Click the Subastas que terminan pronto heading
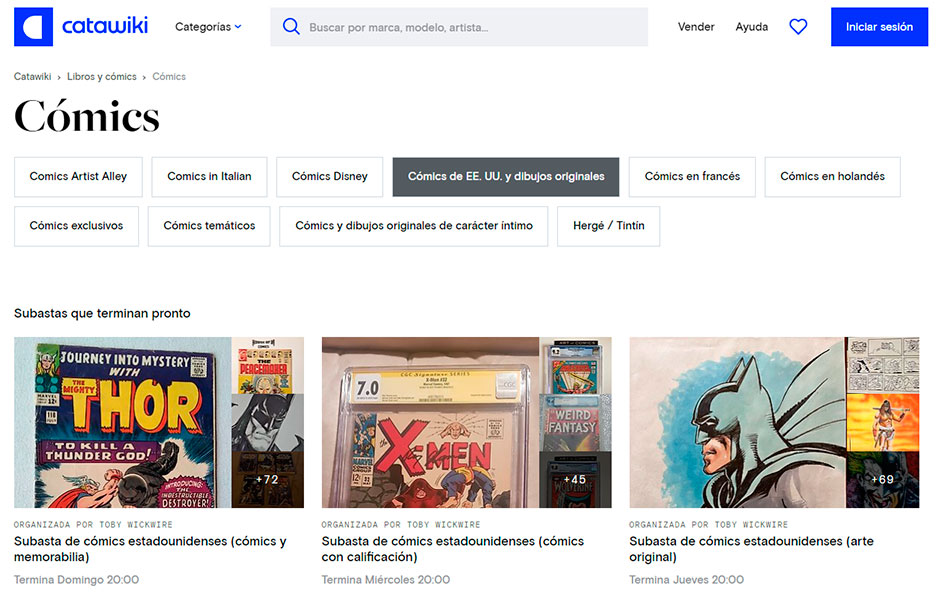The width and height of the screenshot is (950, 600). [102, 313]
